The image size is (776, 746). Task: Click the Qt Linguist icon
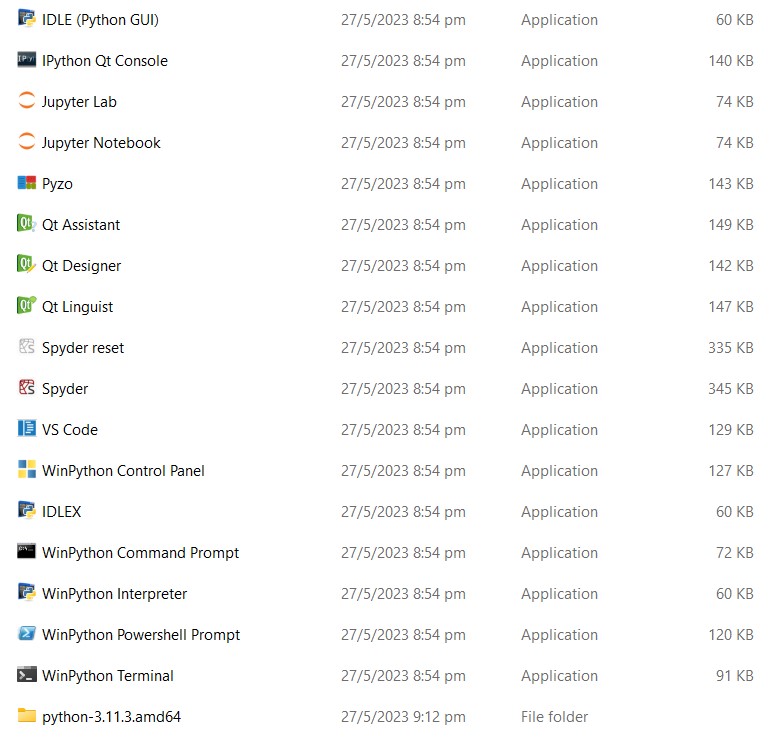(x=27, y=305)
